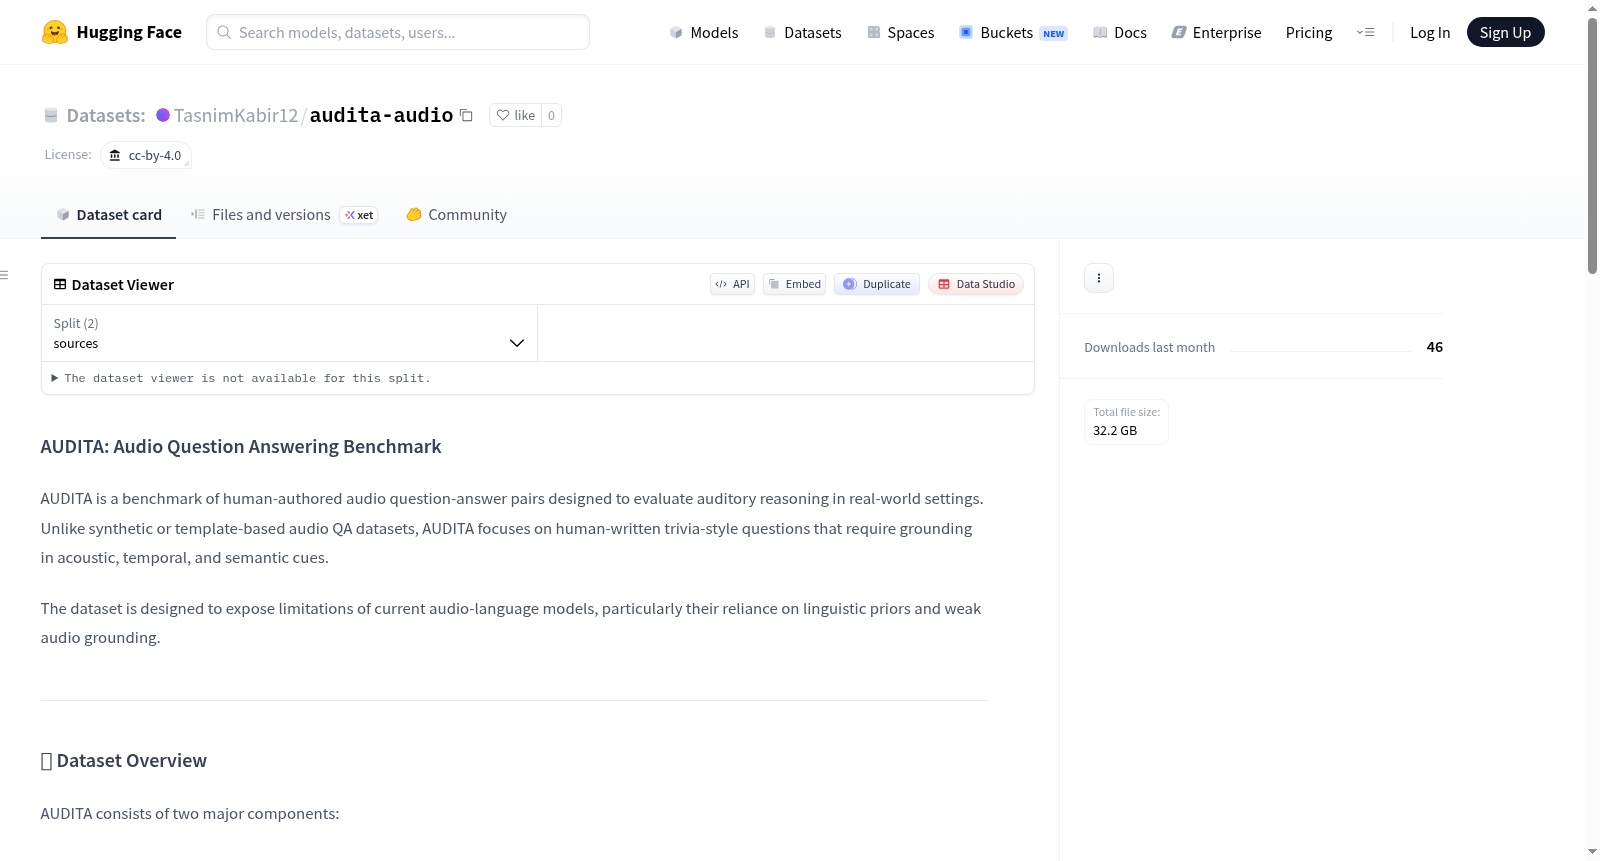Click the Pricing link
This screenshot has height=861, width=1600.
(1309, 32)
